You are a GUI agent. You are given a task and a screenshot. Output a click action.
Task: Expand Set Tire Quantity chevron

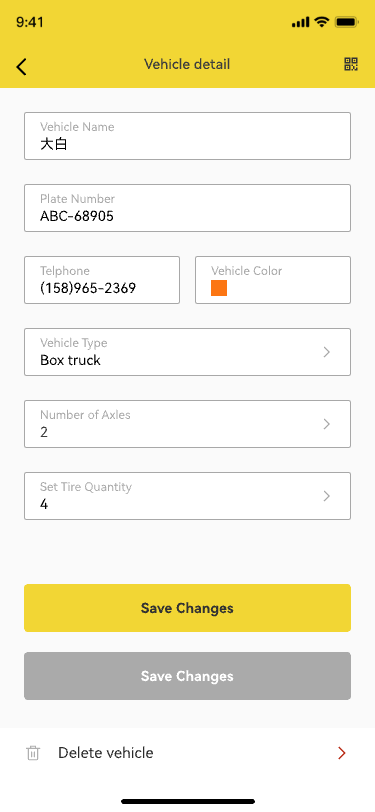click(x=327, y=496)
